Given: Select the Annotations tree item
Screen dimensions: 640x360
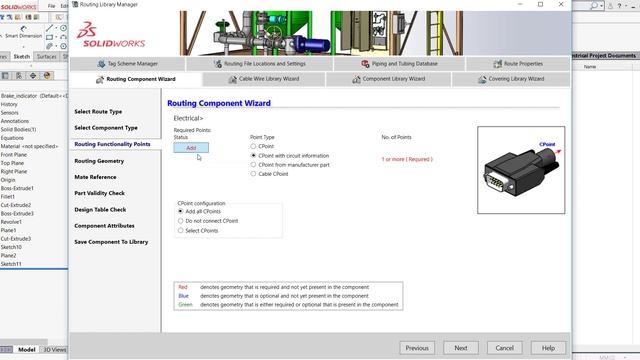Looking at the screenshot, I should (x=15, y=121).
